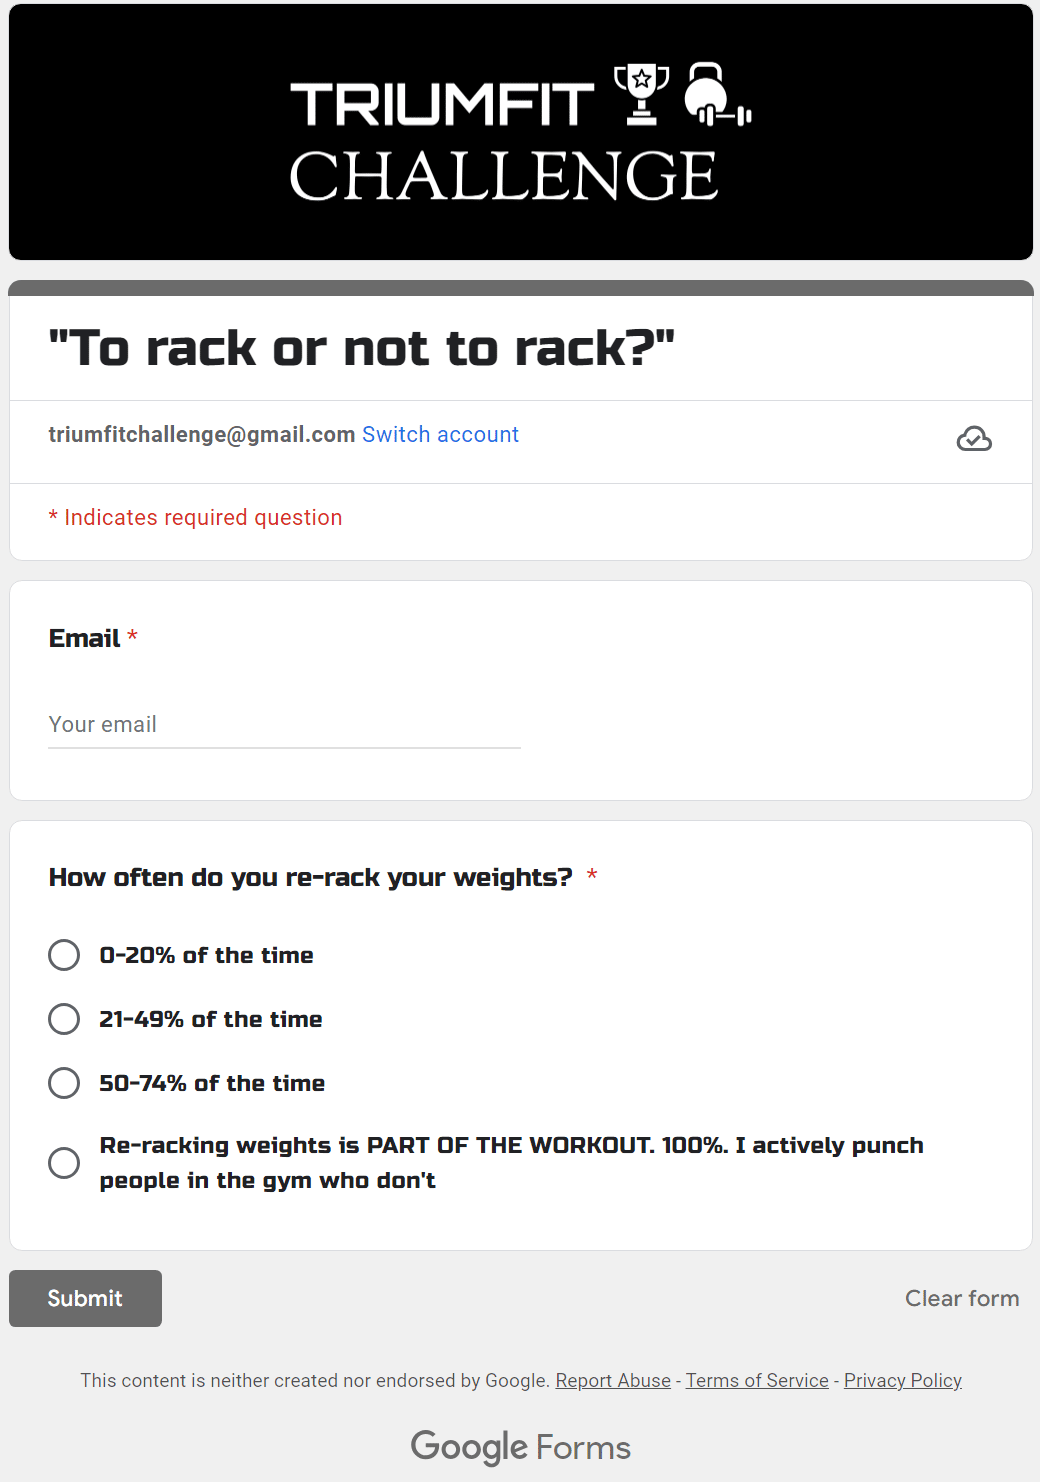Open the Privacy Policy link
Image resolution: width=1040 pixels, height=1482 pixels.
(903, 1380)
